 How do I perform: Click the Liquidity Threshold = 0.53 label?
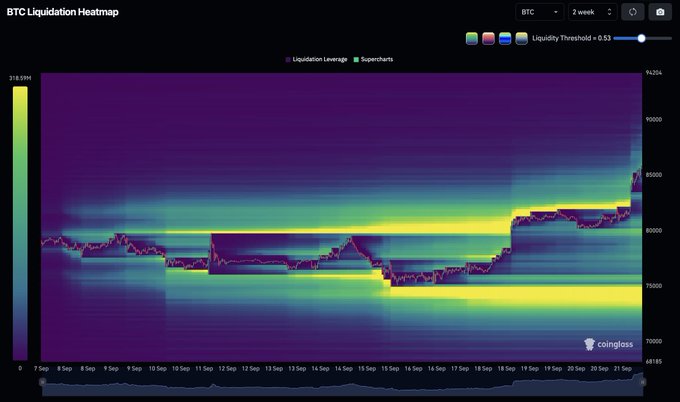point(571,38)
